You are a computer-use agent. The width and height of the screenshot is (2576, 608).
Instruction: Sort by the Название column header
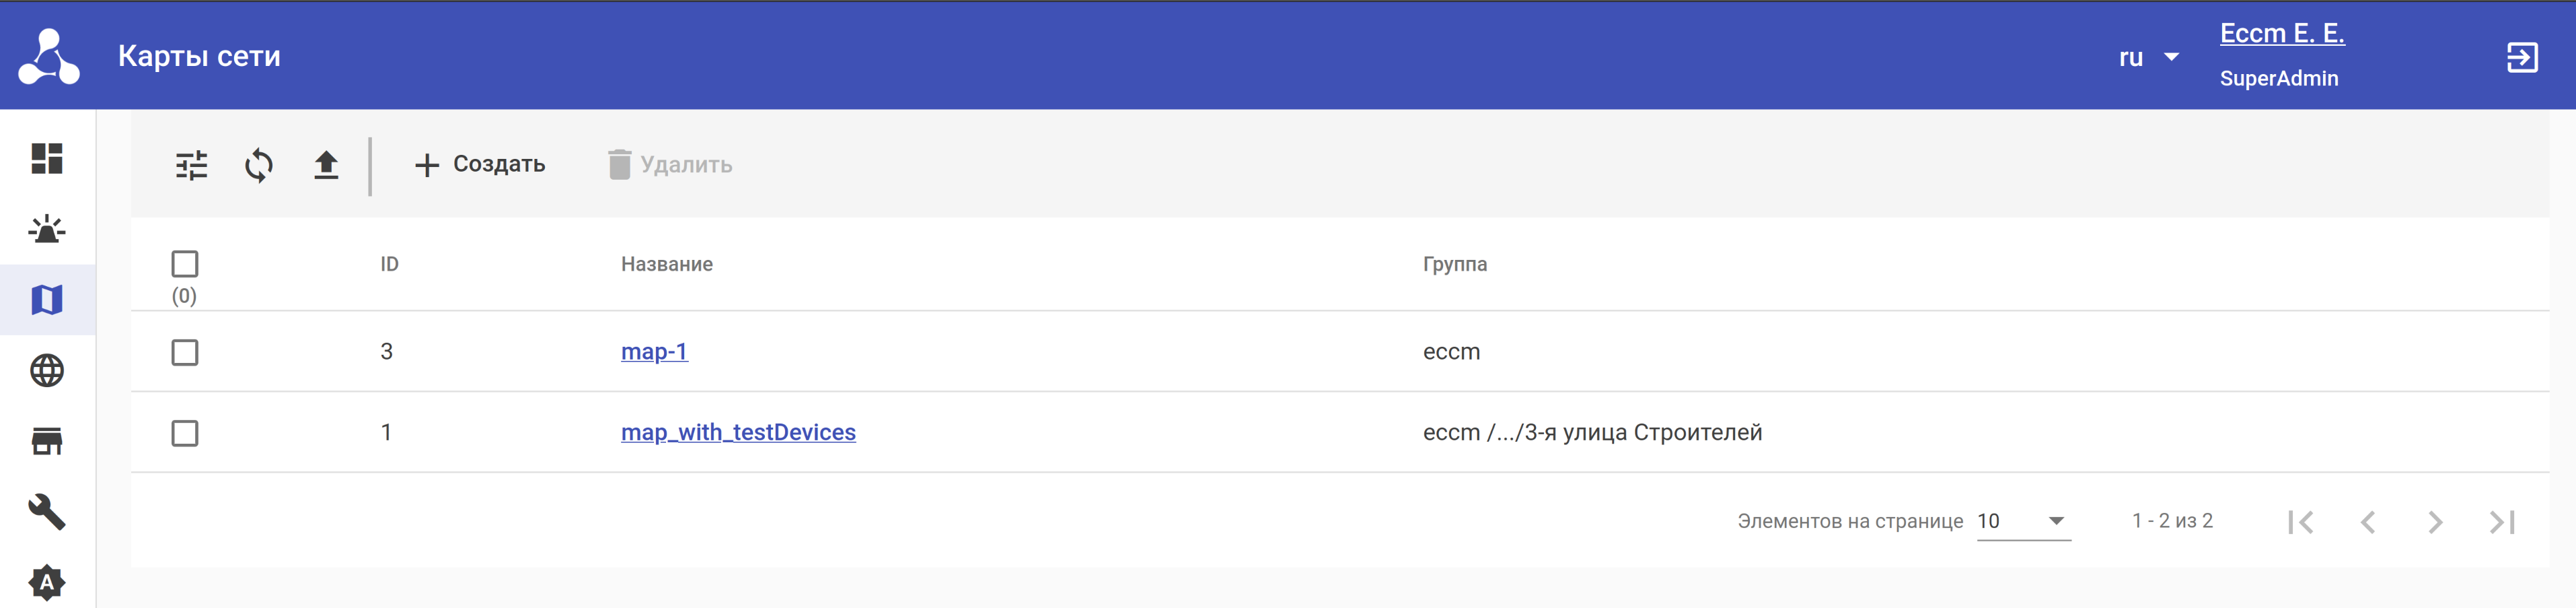[x=667, y=264]
